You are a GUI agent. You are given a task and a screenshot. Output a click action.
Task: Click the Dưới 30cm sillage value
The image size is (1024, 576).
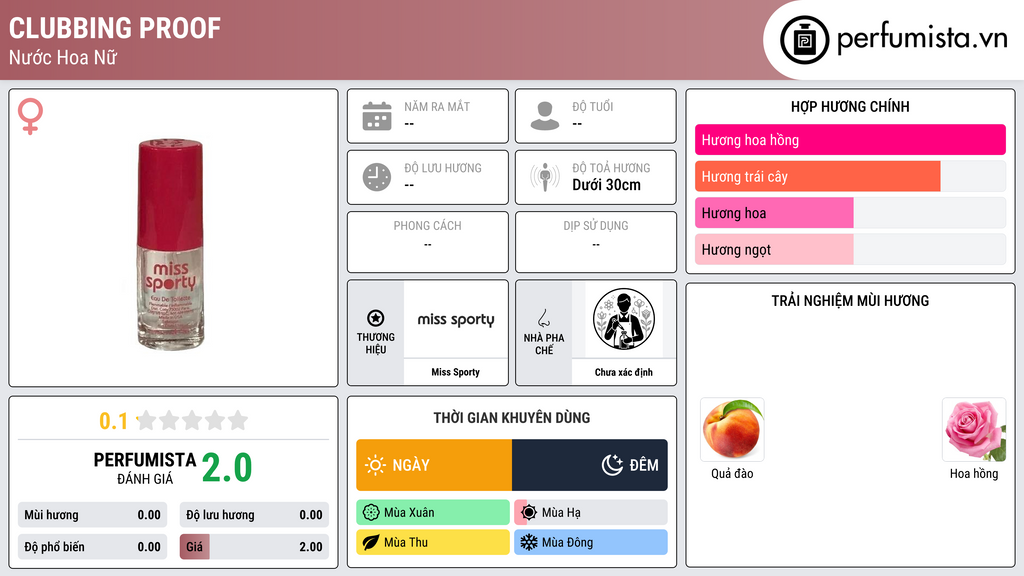[607, 185]
